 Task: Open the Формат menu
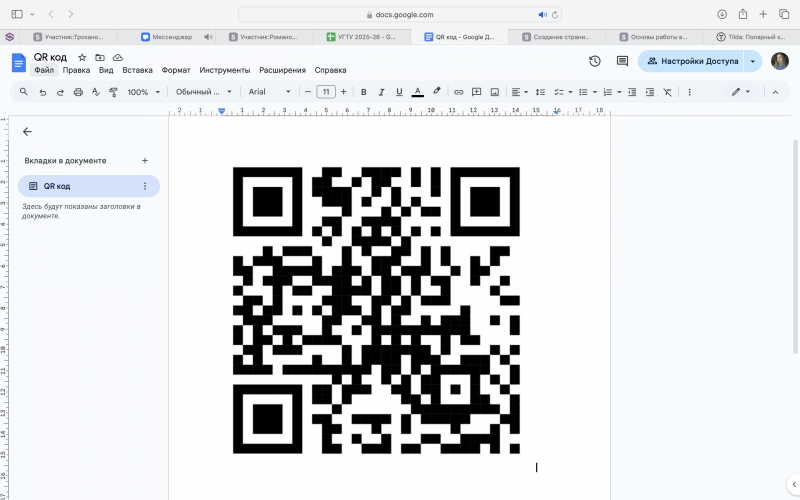pos(176,71)
